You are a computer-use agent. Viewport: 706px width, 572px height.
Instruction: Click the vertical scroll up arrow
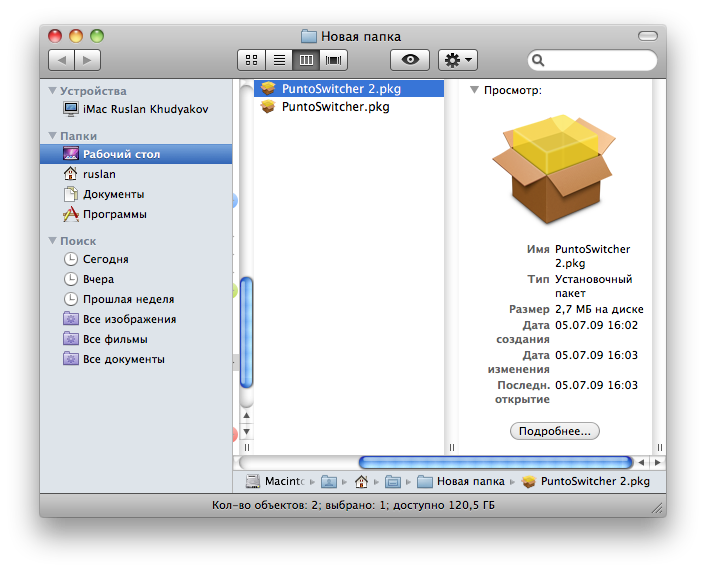pos(246,415)
